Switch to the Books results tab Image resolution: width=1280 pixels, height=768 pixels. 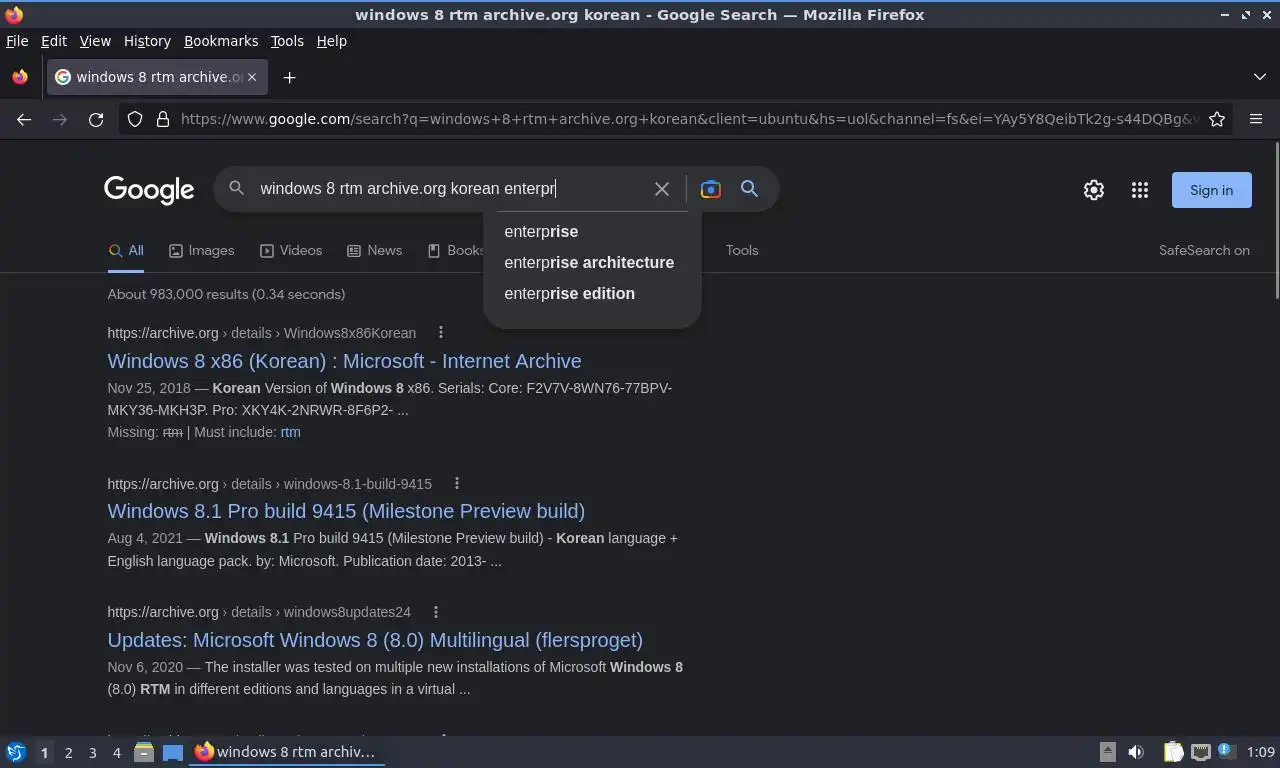click(x=456, y=250)
